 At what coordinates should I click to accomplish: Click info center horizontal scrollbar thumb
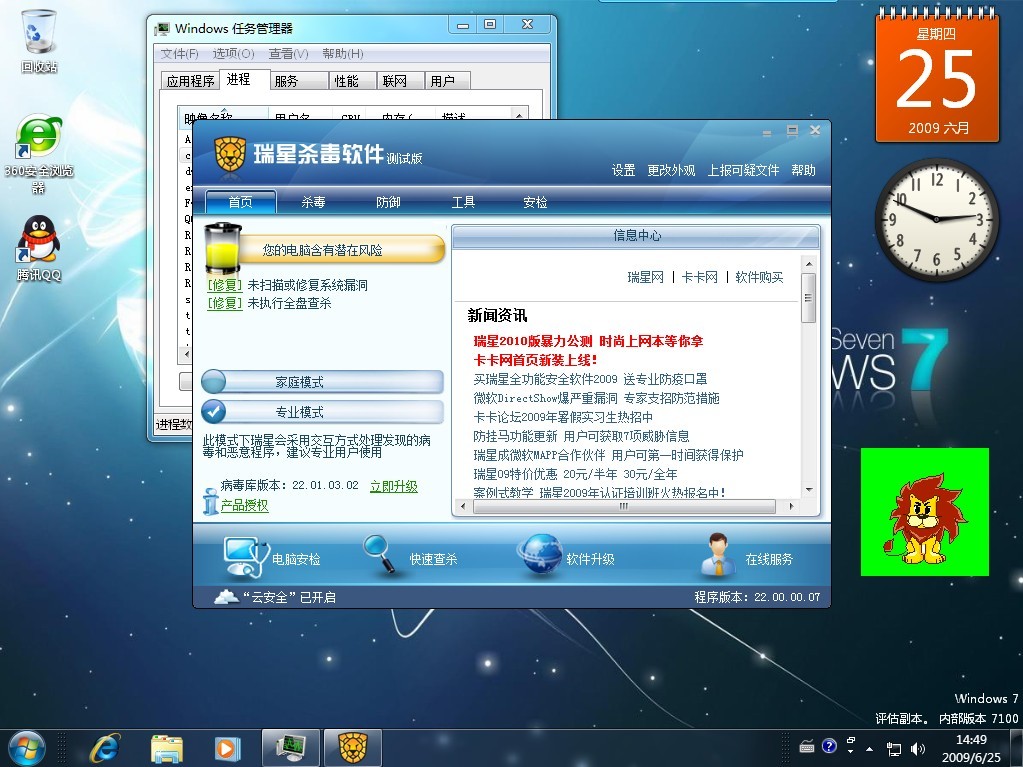point(624,506)
